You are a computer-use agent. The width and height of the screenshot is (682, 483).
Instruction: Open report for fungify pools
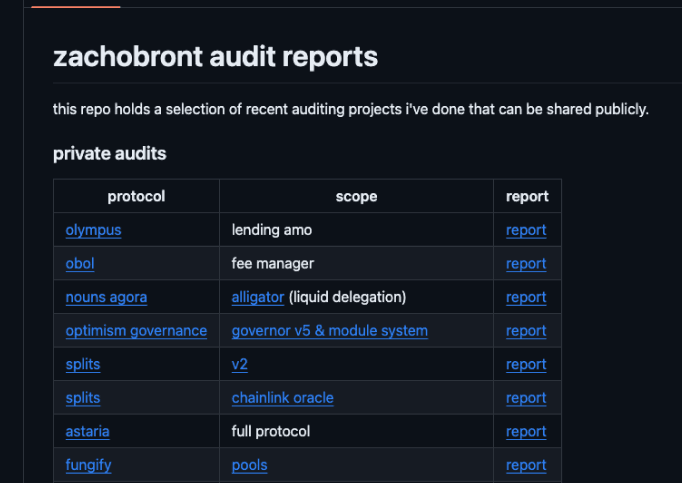tap(526, 465)
